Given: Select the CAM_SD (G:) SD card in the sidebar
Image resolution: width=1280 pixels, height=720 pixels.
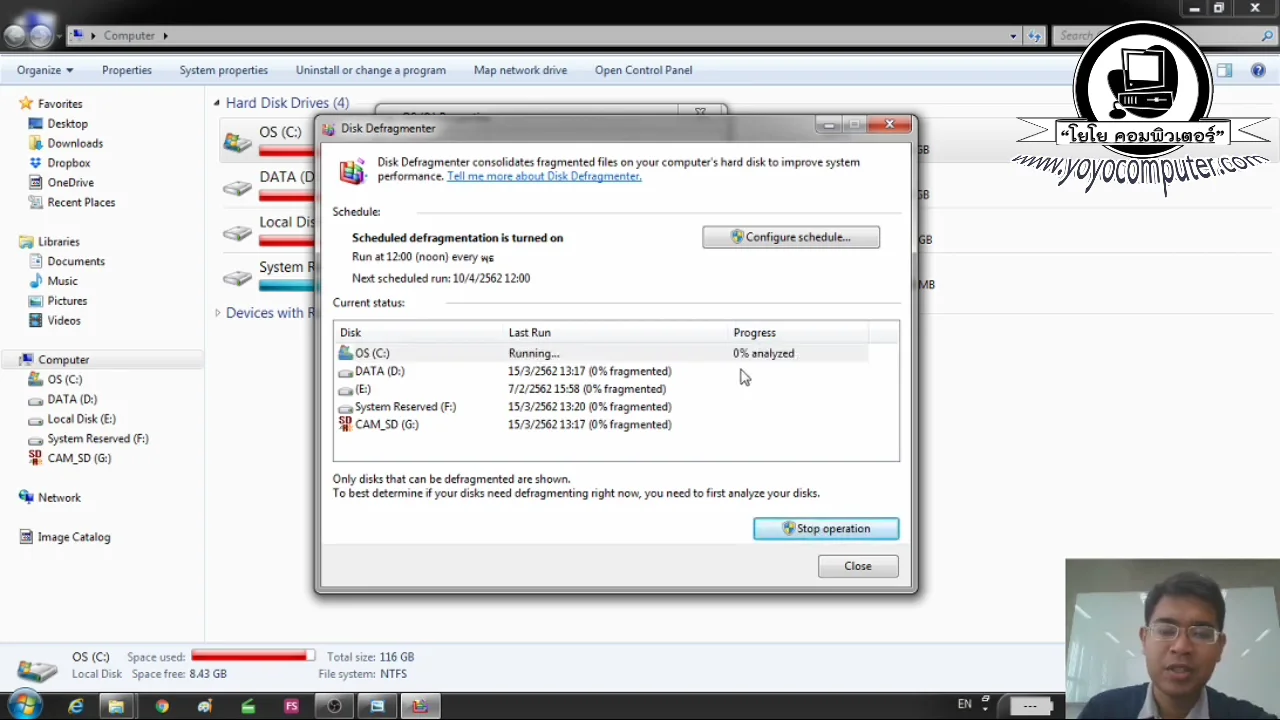Looking at the screenshot, I should coord(78,458).
